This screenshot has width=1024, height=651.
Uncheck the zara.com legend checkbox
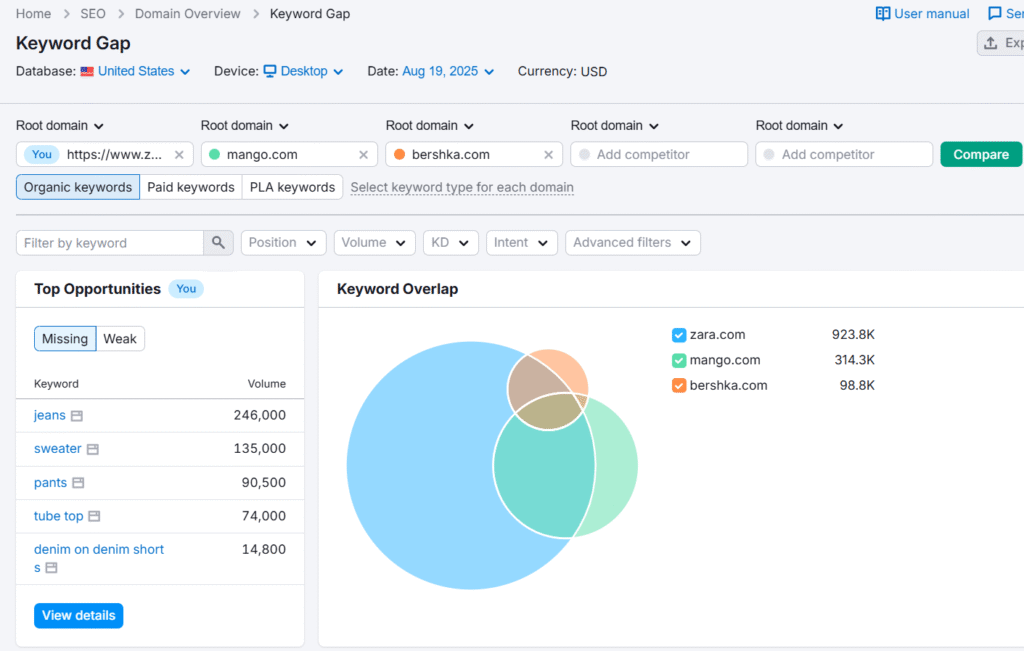click(679, 335)
